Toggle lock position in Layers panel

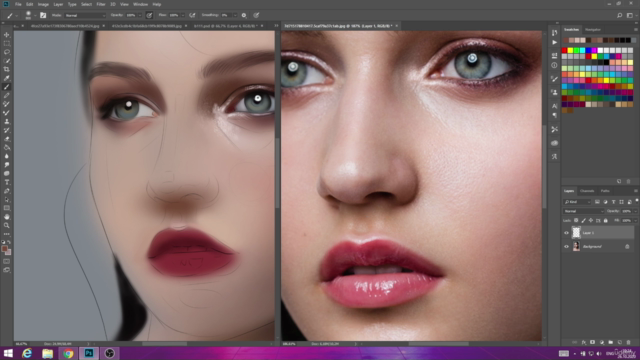[x=591, y=220]
